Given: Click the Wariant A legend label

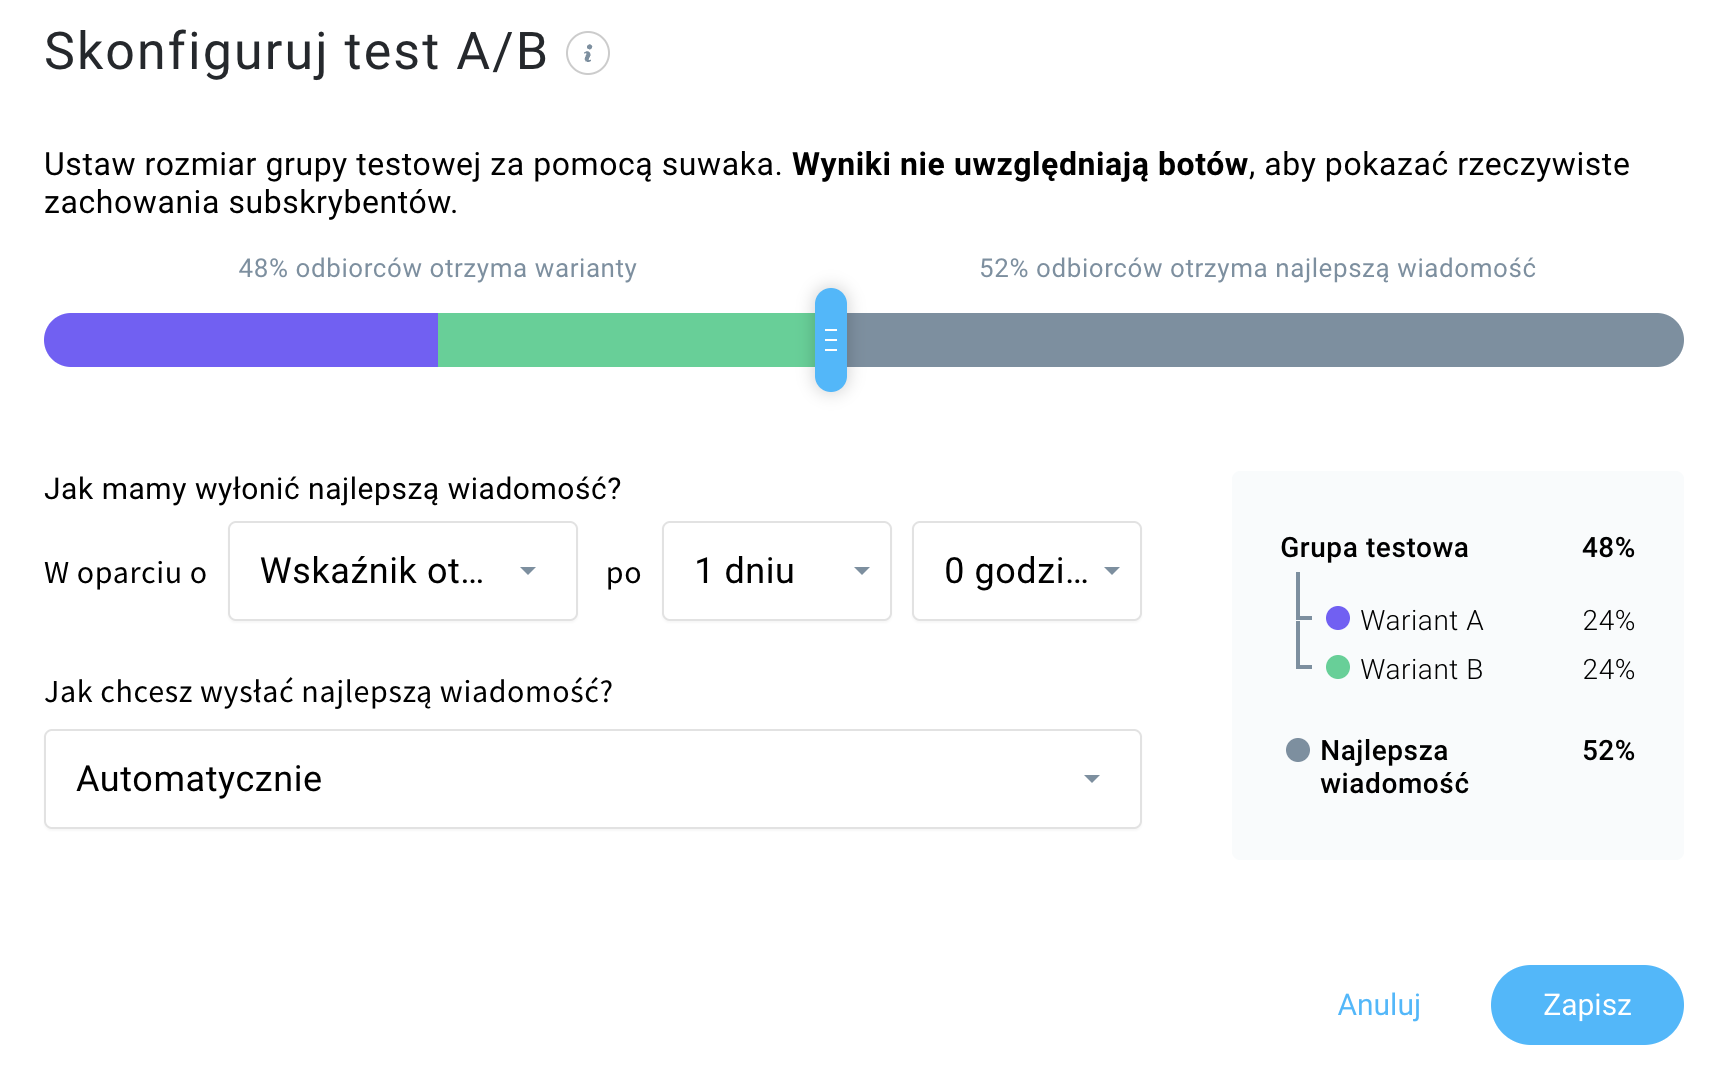Looking at the screenshot, I should (1421, 621).
